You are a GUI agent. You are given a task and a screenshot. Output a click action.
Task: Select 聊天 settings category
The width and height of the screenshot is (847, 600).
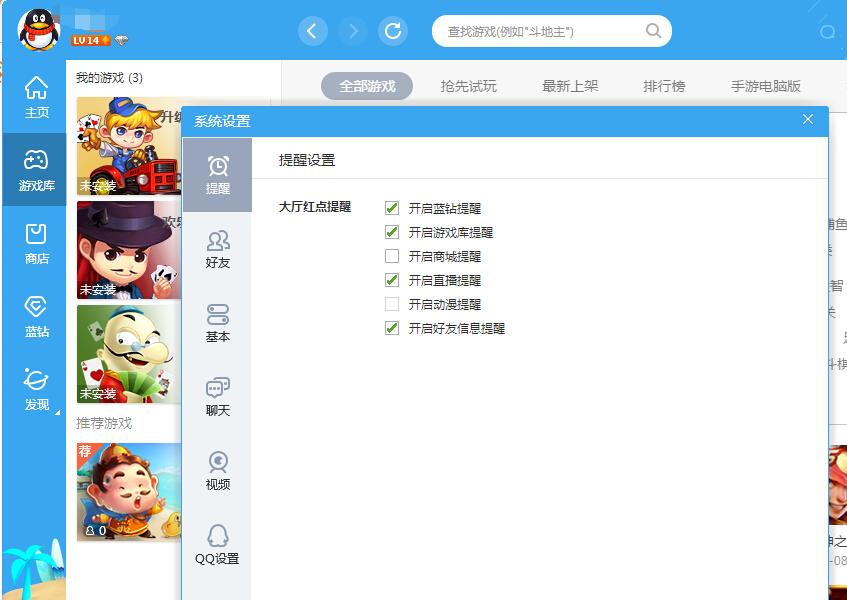[217, 397]
